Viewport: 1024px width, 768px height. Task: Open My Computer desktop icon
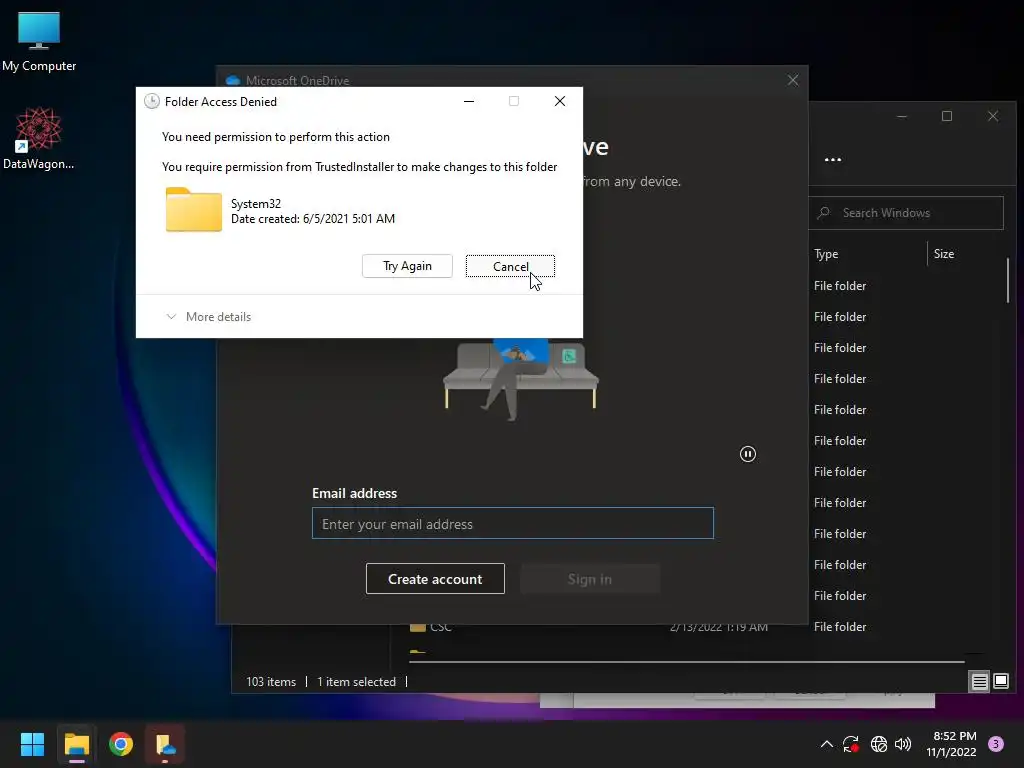click(39, 42)
